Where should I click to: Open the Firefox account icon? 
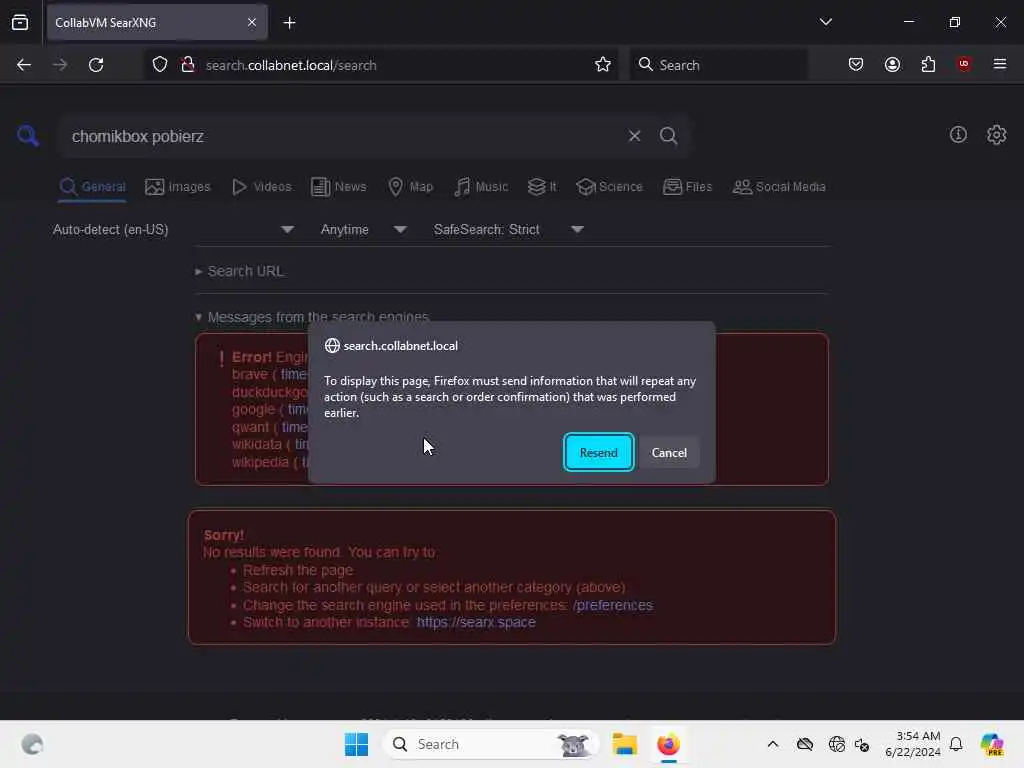(x=892, y=65)
